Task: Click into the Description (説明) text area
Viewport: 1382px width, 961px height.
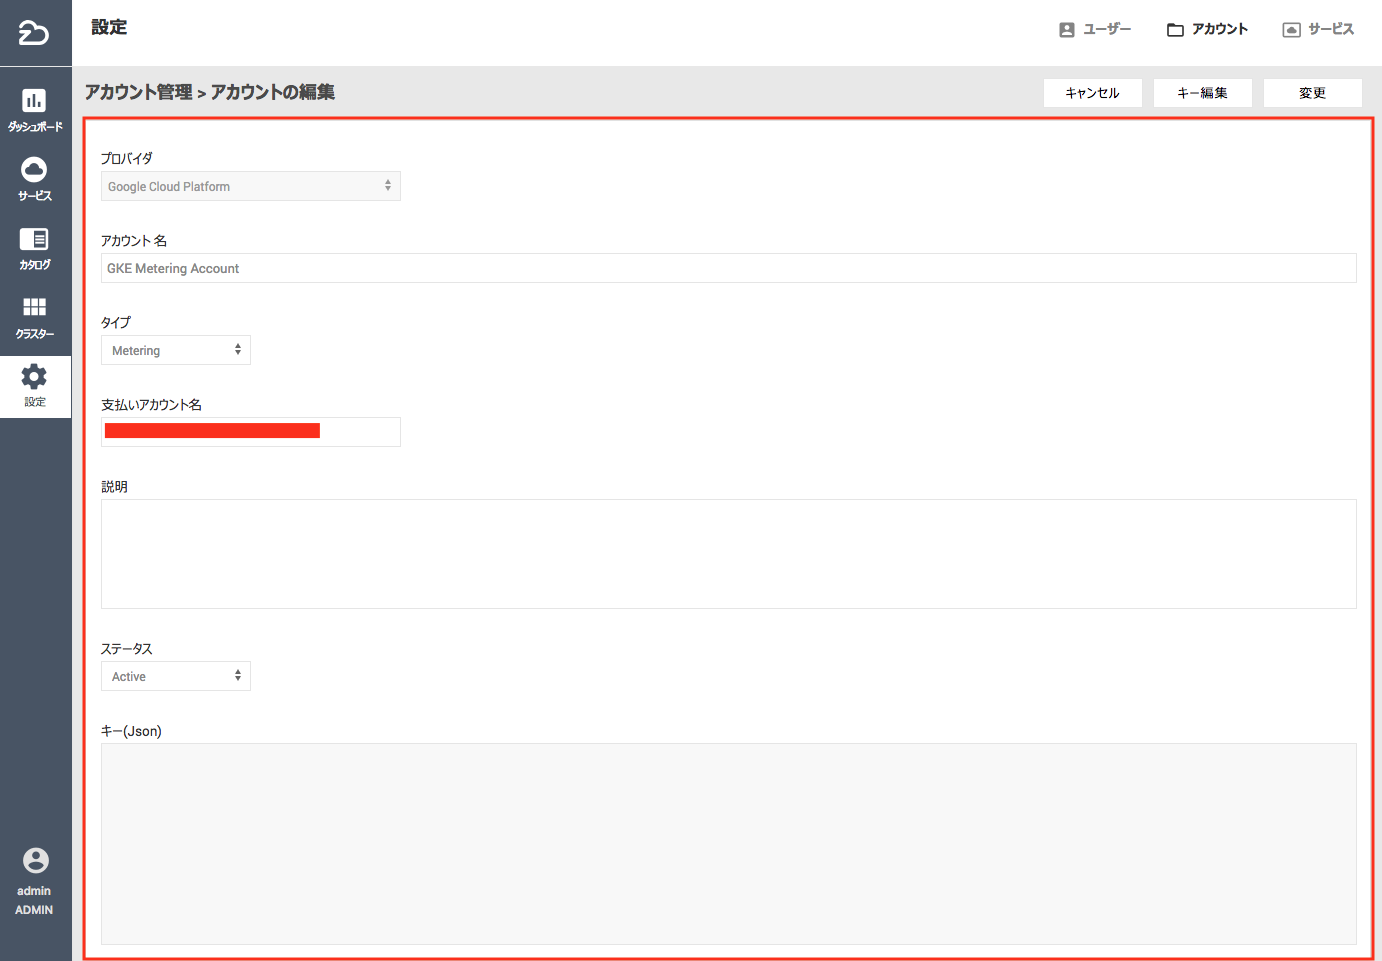Action: click(728, 554)
